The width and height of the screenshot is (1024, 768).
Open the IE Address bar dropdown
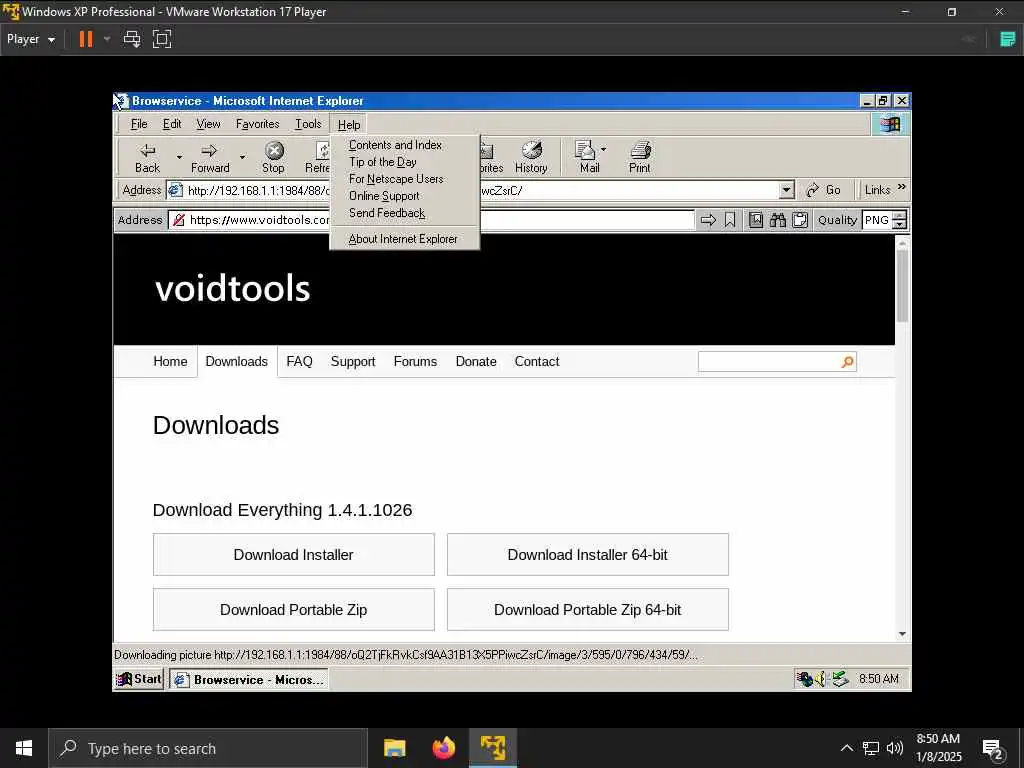coord(787,190)
